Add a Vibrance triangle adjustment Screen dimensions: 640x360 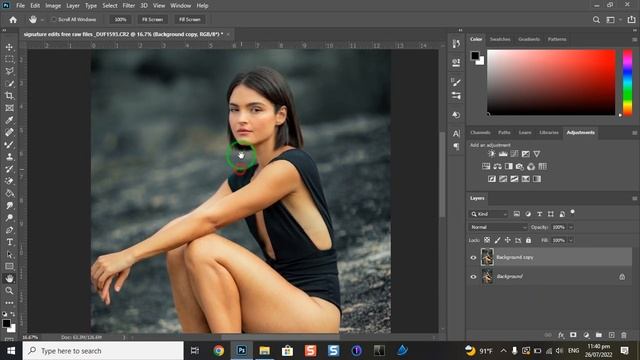[537, 154]
